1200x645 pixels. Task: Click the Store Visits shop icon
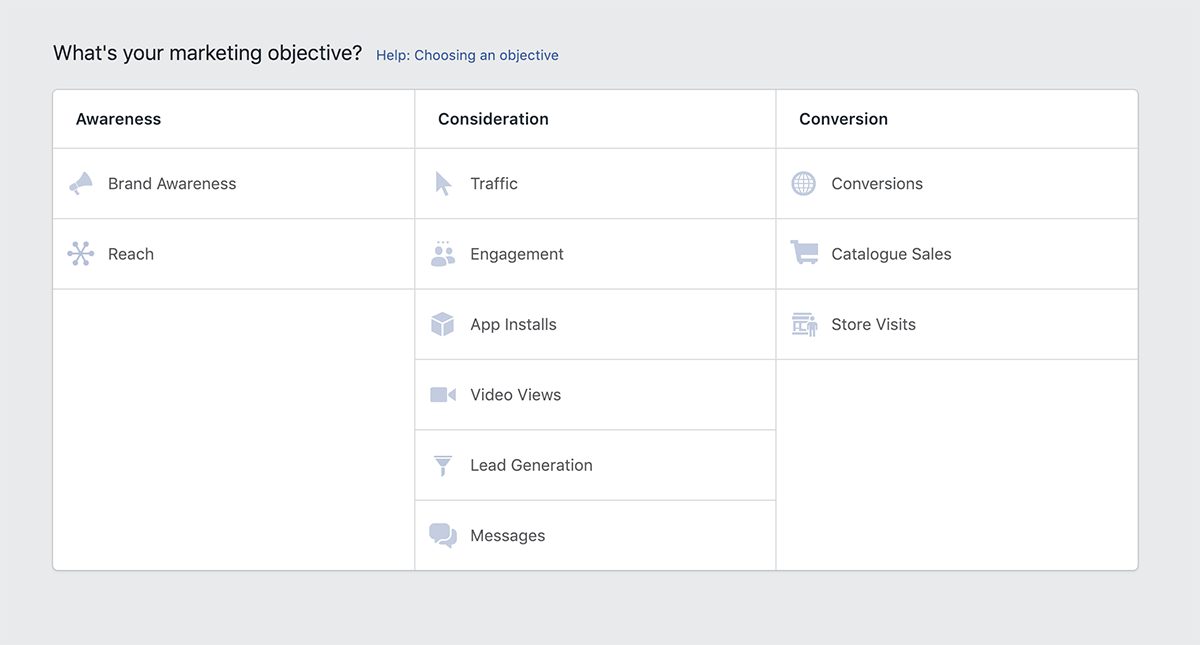(x=804, y=324)
